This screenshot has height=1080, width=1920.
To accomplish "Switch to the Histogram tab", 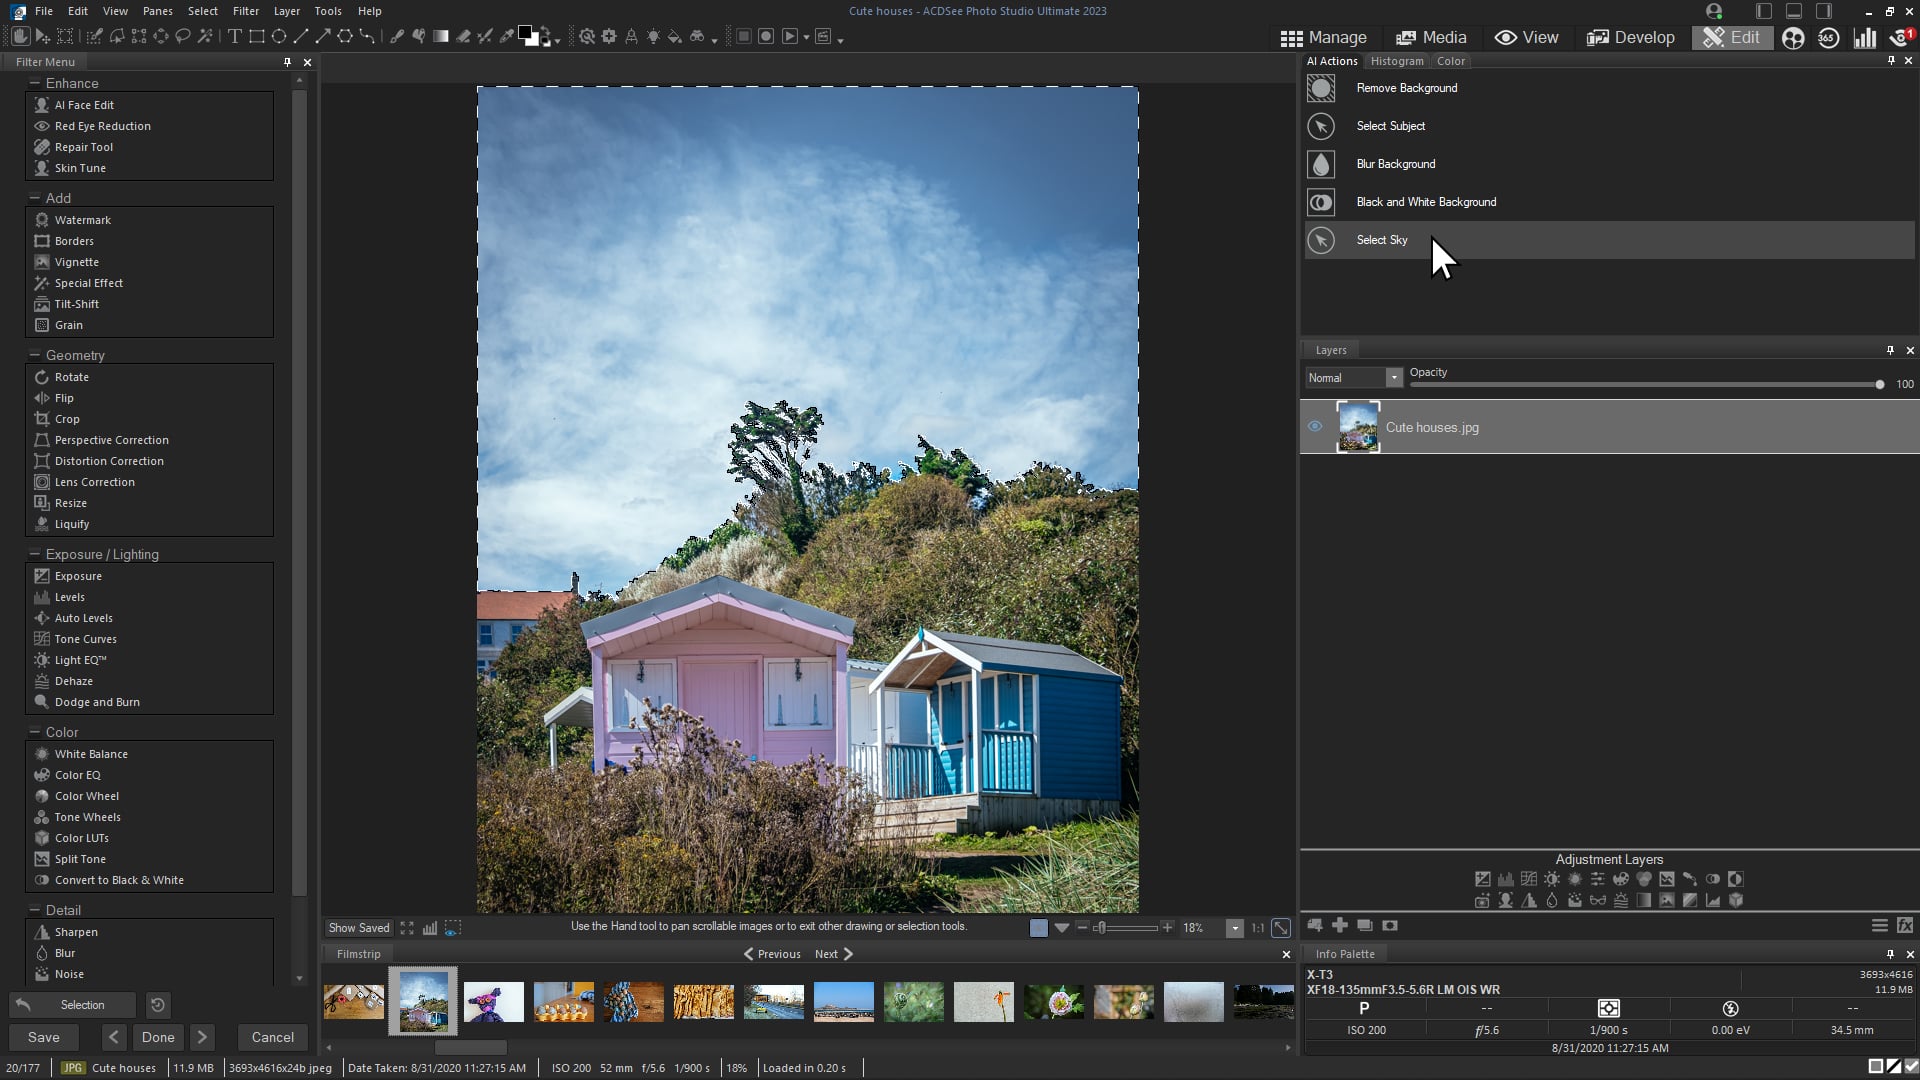I will [x=1397, y=61].
